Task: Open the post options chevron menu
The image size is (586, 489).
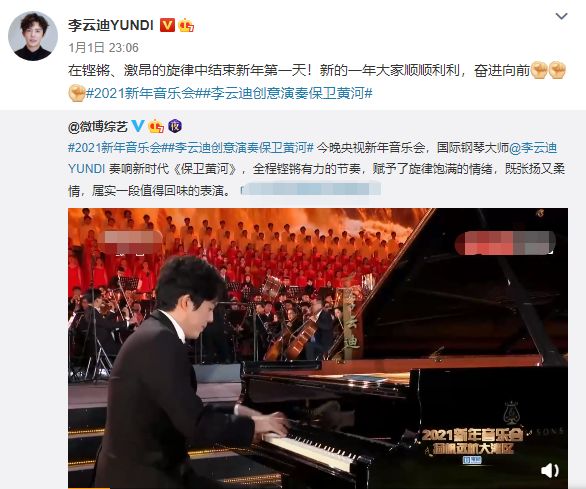Action: pos(561,16)
